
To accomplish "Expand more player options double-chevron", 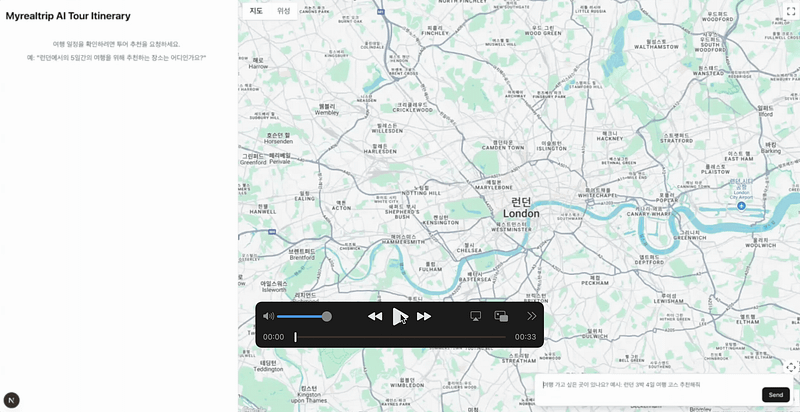I will coord(532,316).
